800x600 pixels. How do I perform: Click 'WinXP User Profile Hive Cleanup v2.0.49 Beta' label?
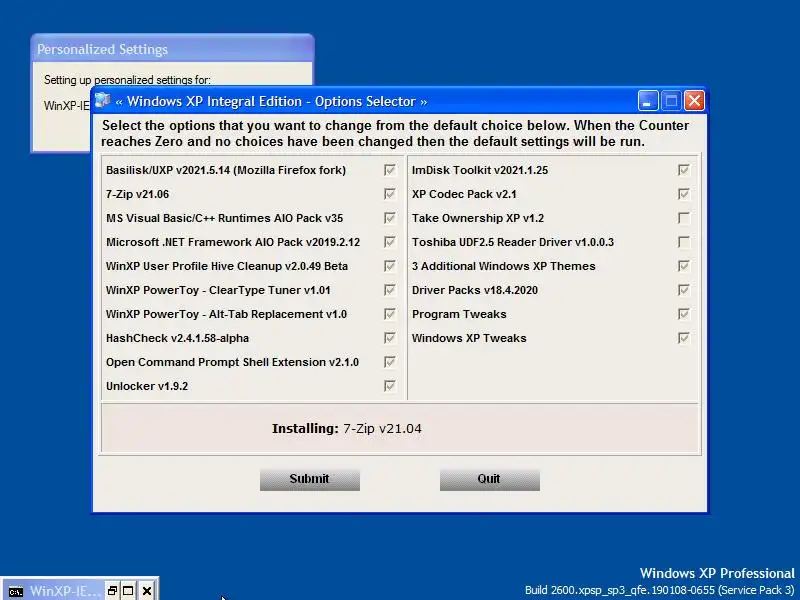coord(227,266)
